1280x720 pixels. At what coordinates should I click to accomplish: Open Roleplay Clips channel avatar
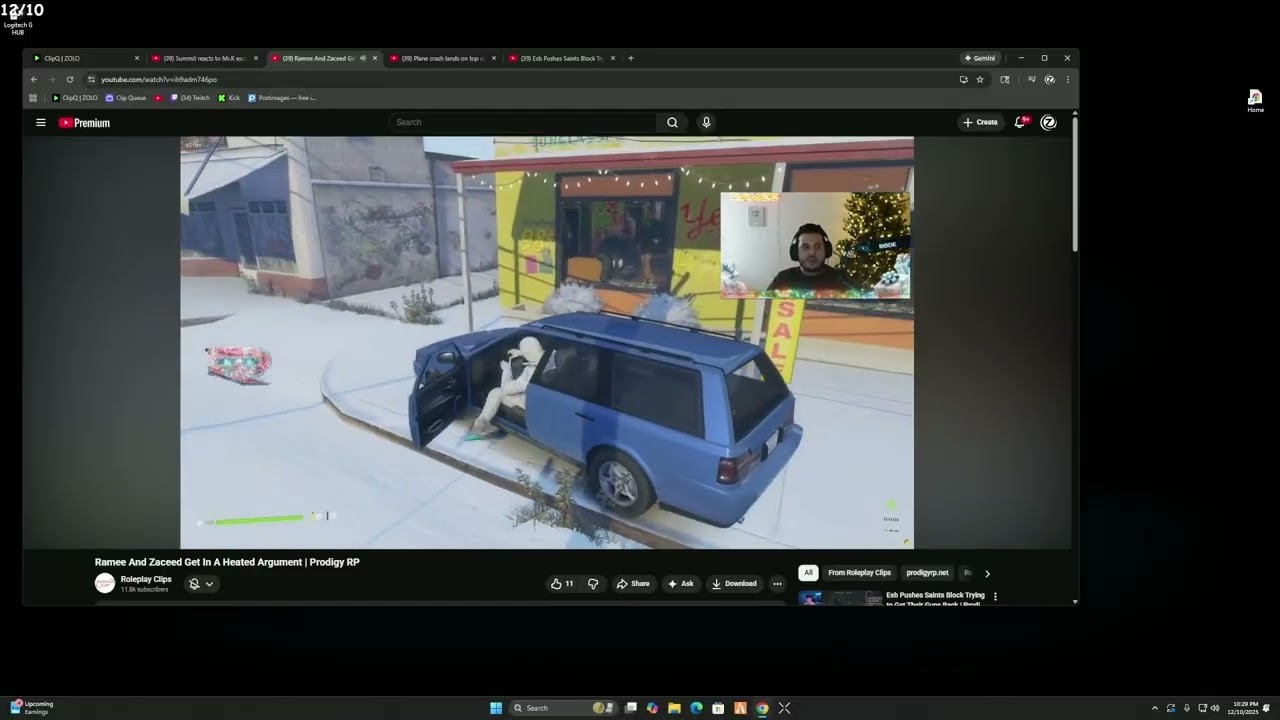coord(105,583)
